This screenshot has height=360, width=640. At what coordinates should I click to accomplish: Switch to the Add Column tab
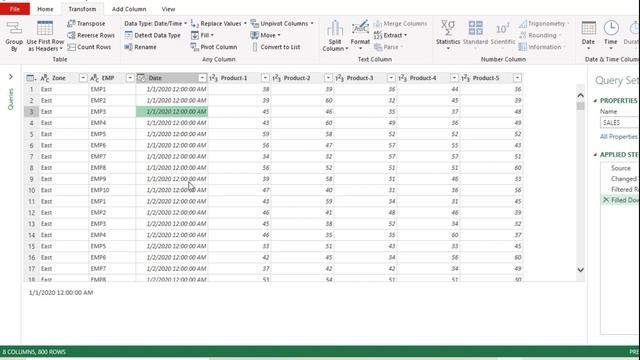click(x=129, y=9)
